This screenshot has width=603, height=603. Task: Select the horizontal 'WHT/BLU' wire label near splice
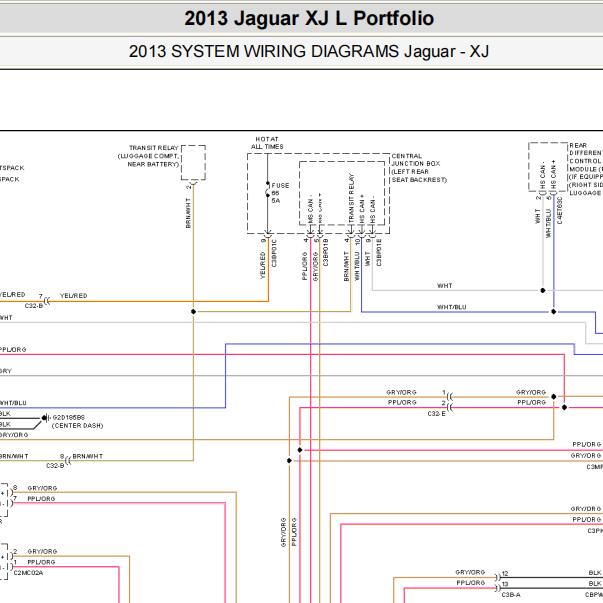point(451,307)
